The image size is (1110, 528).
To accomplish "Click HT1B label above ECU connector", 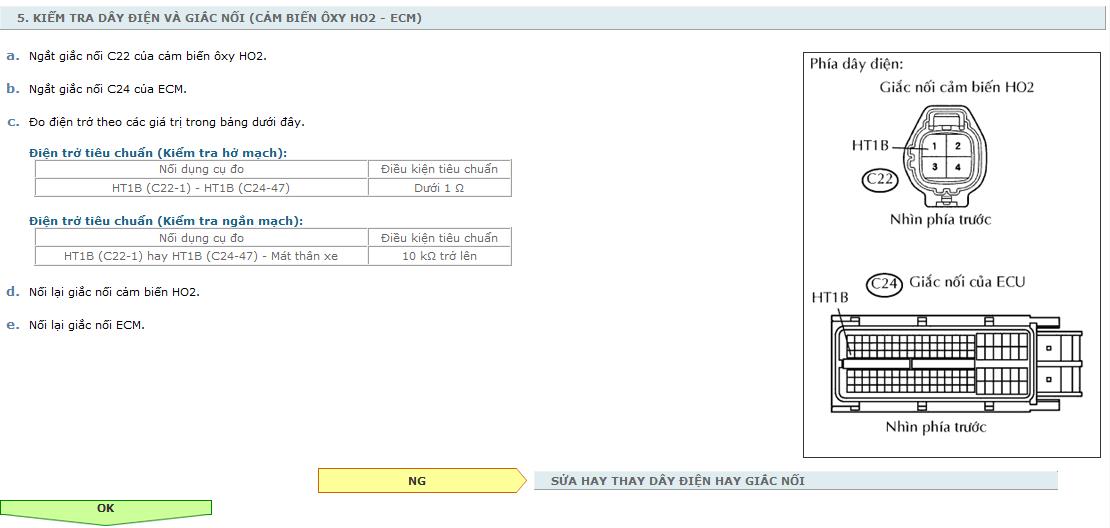I will click(830, 298).
